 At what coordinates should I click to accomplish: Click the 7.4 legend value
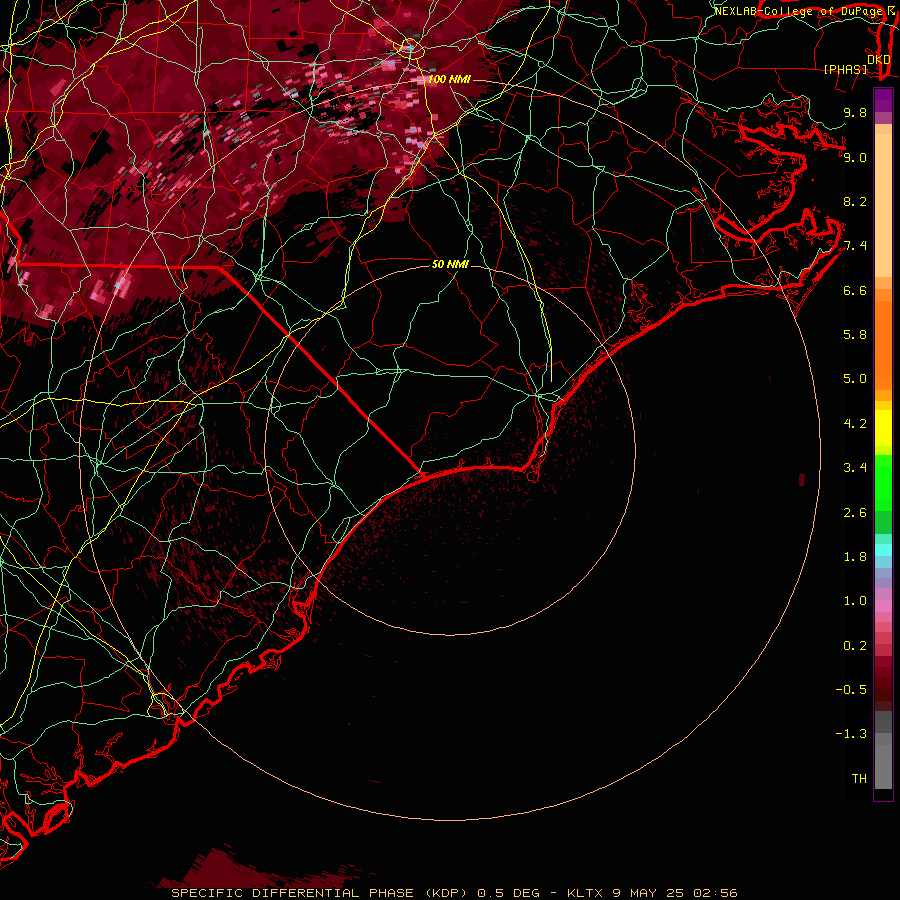855,246
